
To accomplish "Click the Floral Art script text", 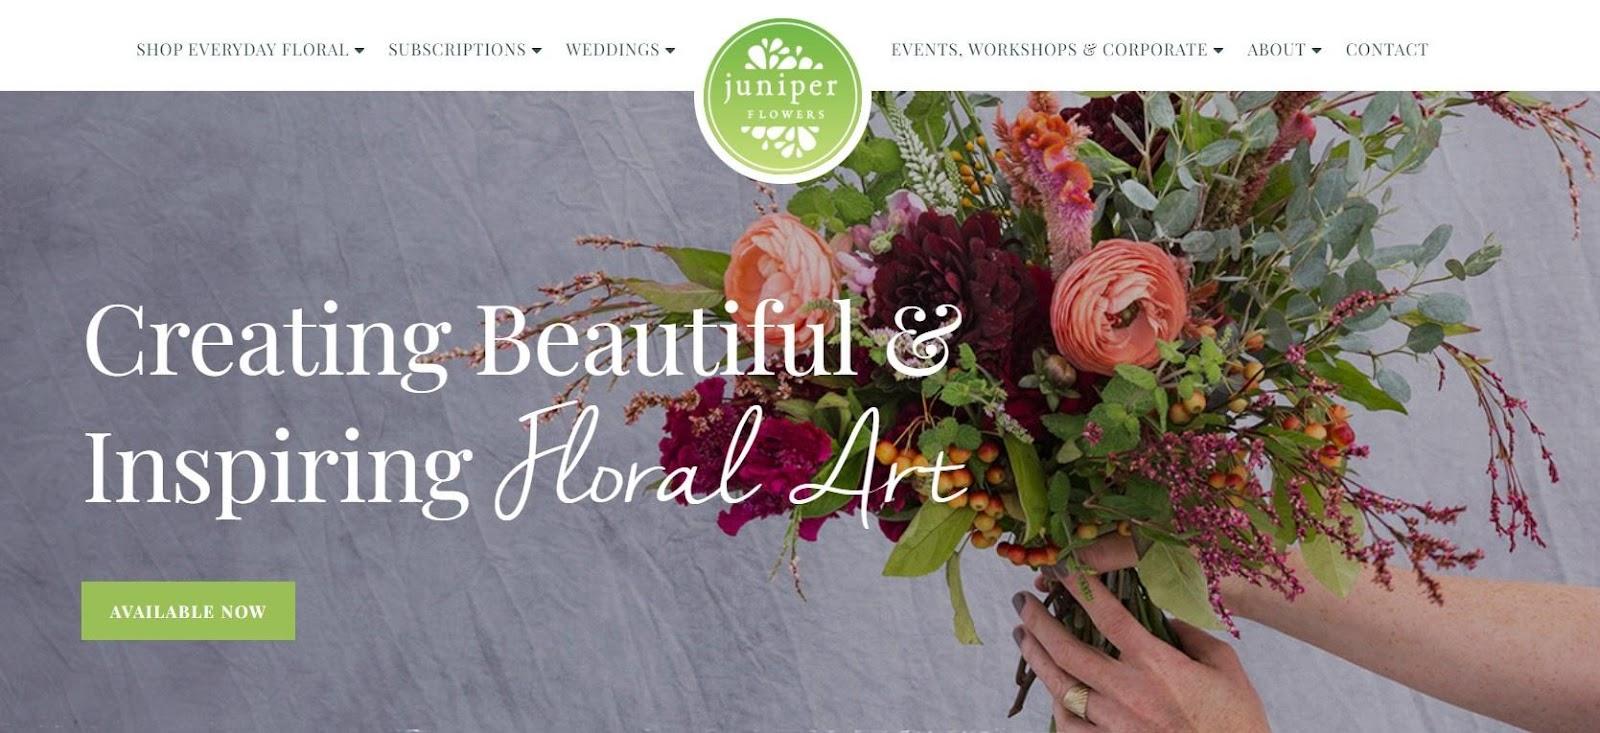I will [x=733, y=462].
